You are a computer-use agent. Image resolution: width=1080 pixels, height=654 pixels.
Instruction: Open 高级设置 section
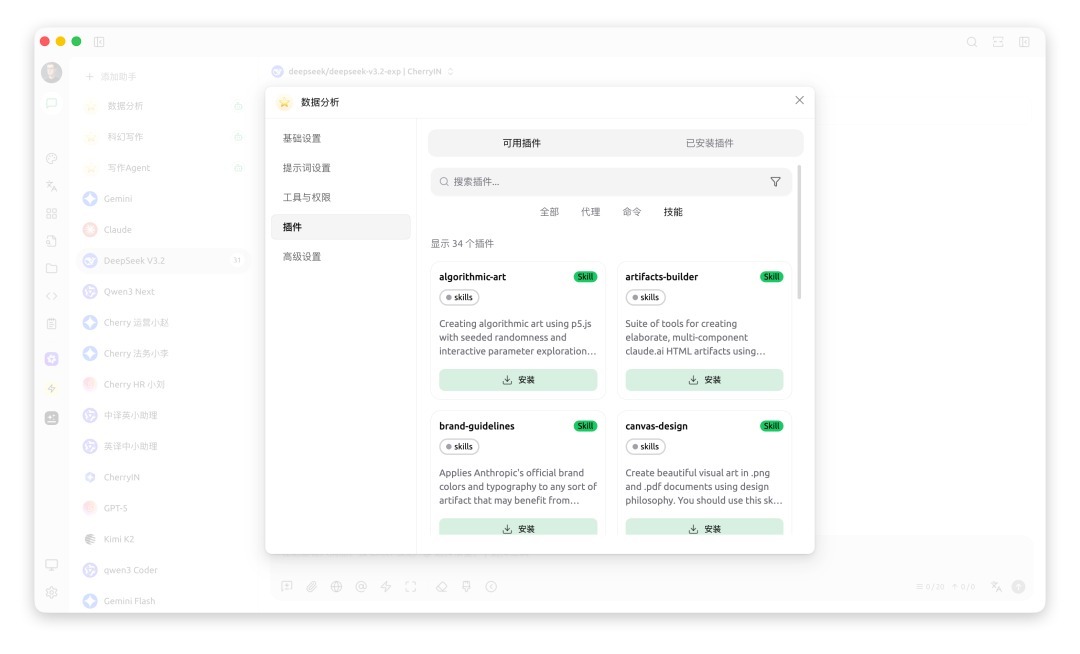click(341, 257)
